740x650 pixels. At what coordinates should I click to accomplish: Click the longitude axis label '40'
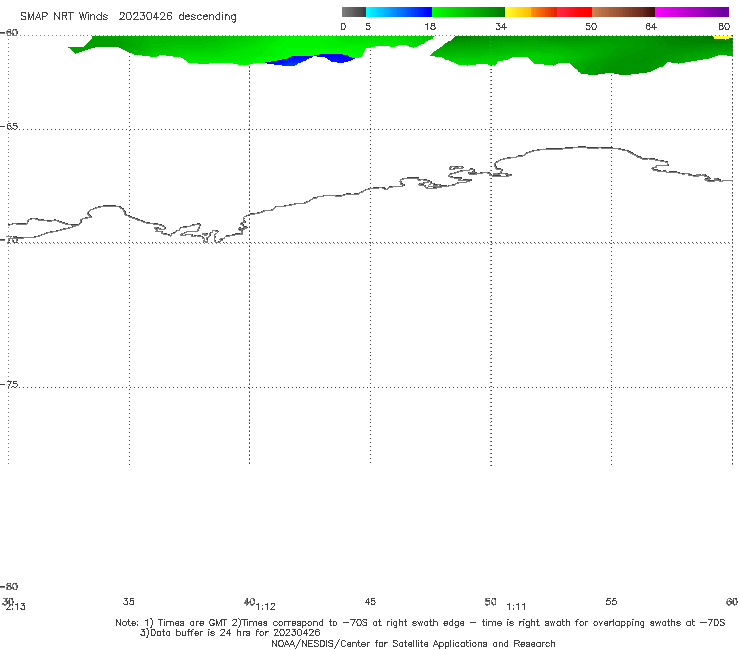coord(250,601)
